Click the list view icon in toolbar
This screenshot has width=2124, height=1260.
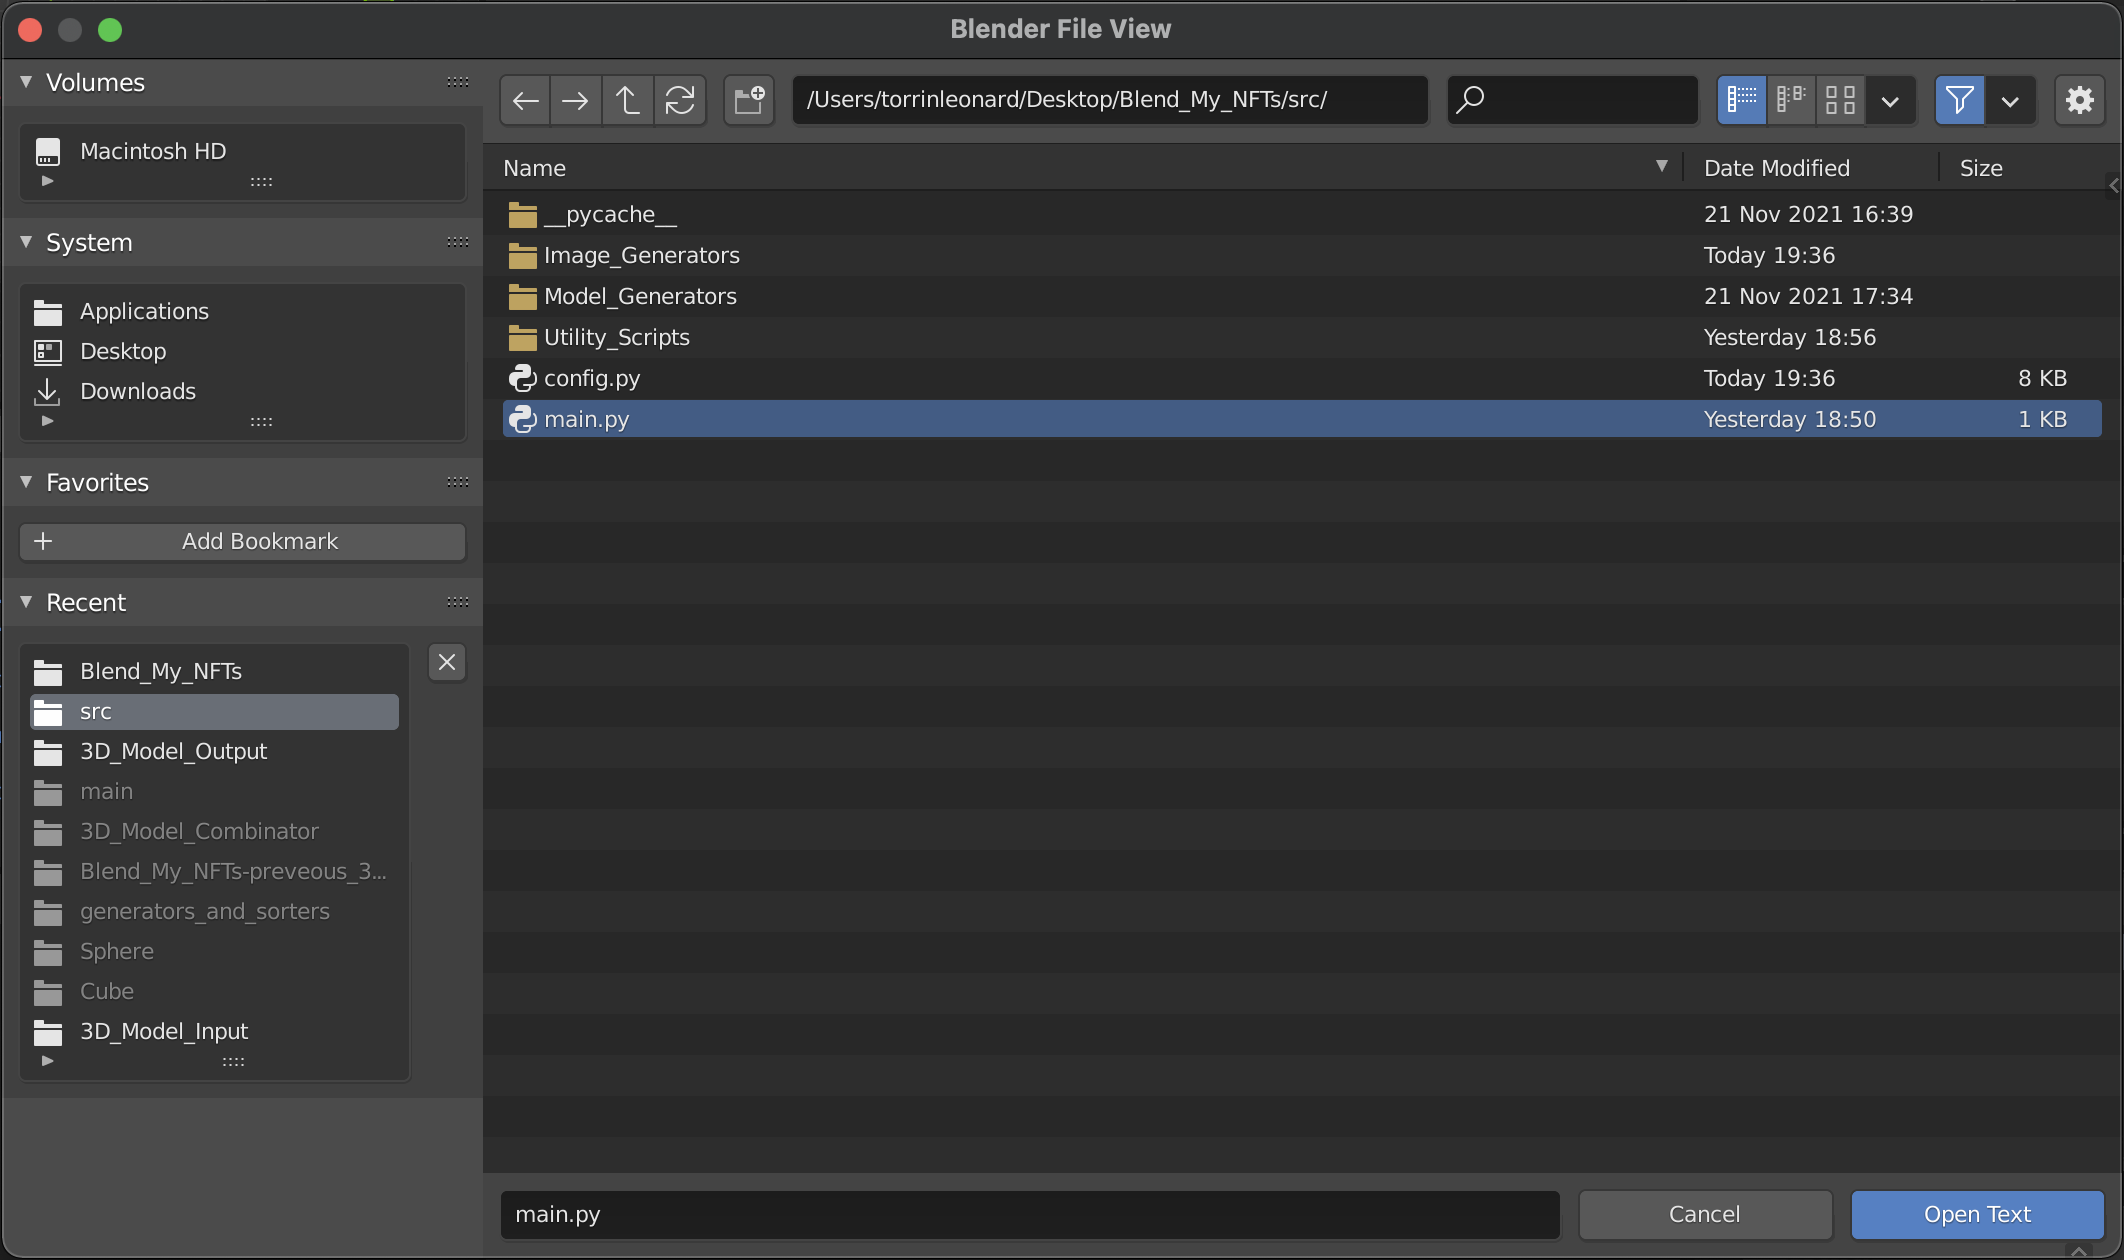point(1742,99)
